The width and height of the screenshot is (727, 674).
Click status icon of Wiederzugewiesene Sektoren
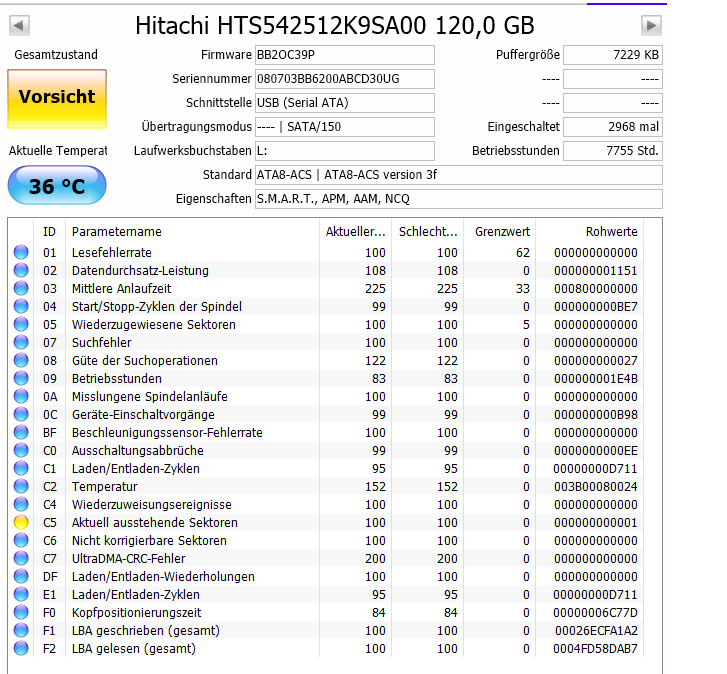tap(21, 324)
